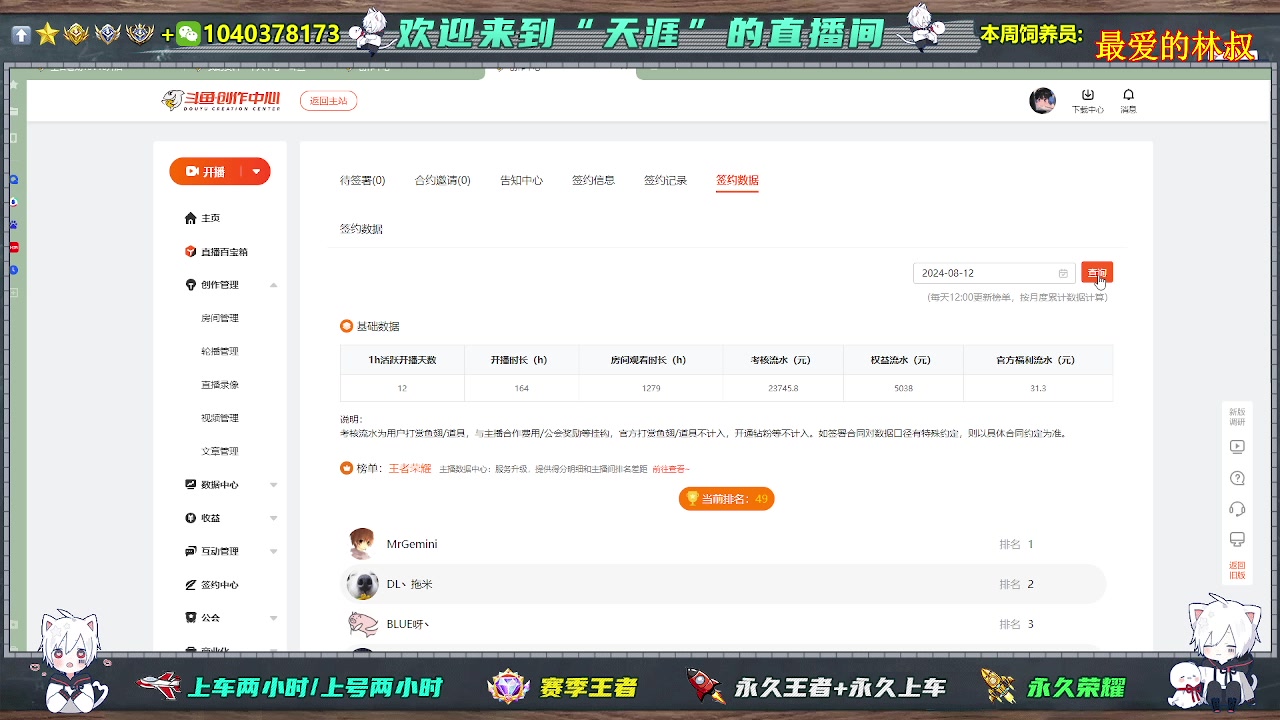Open 直播百宝箱 toolbox icon
Screen dimensions: 1280x720
(x=191, y=252)
